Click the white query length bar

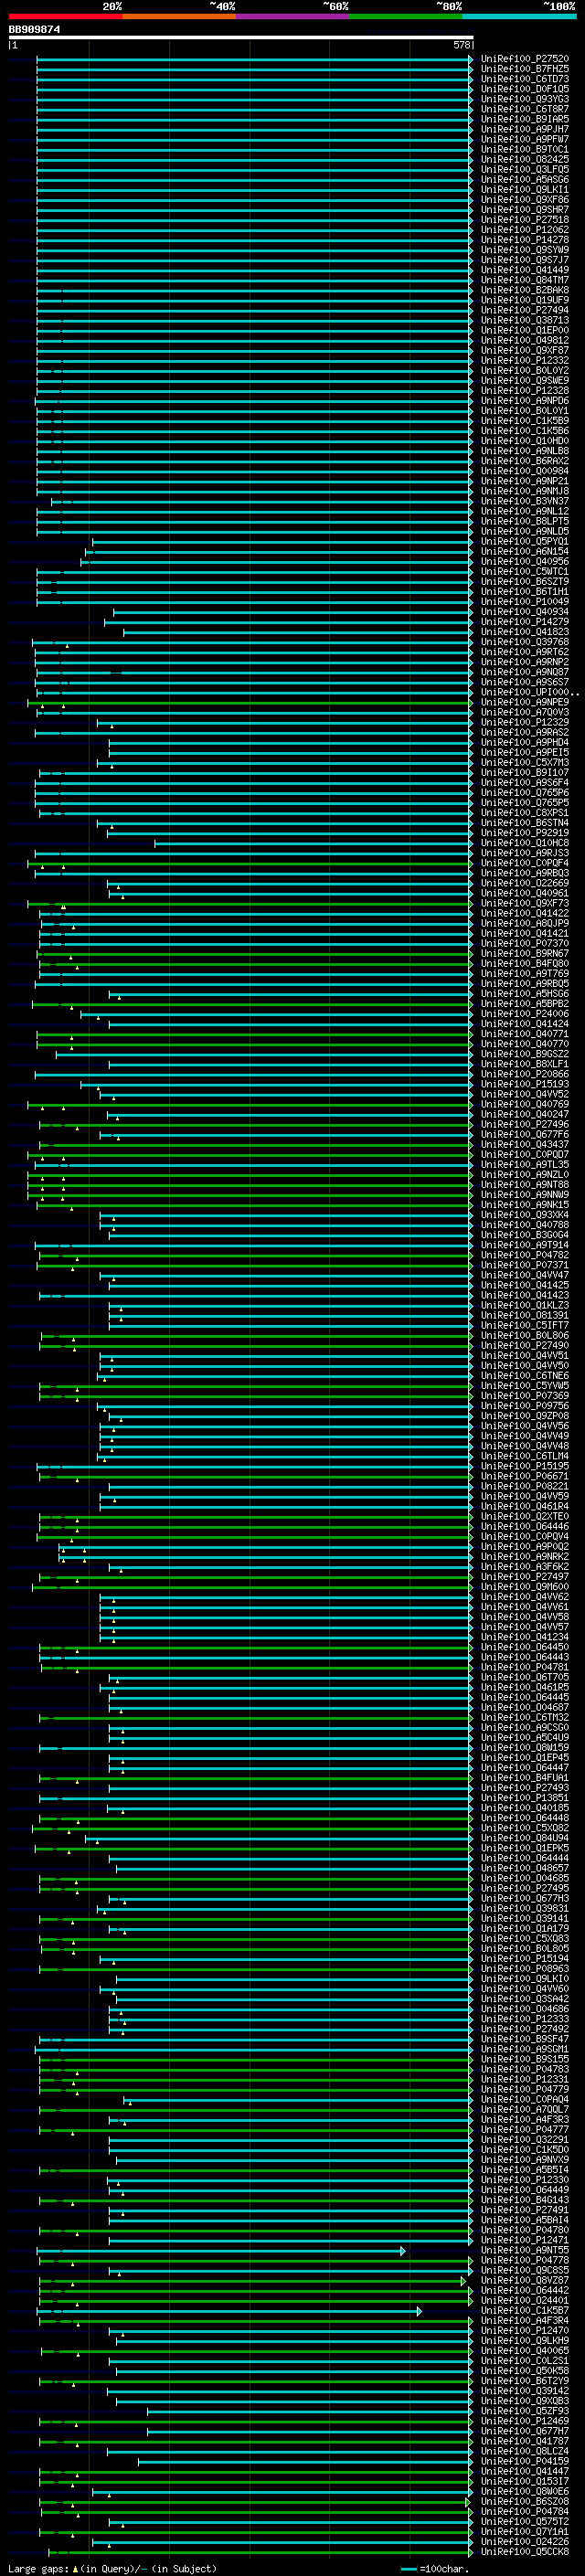tap(241, 37)
